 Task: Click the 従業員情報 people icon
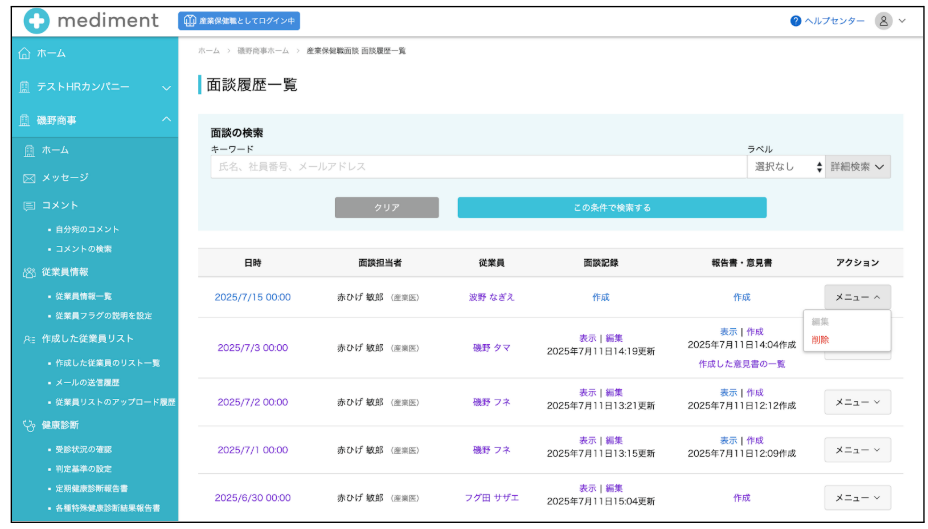29,272
